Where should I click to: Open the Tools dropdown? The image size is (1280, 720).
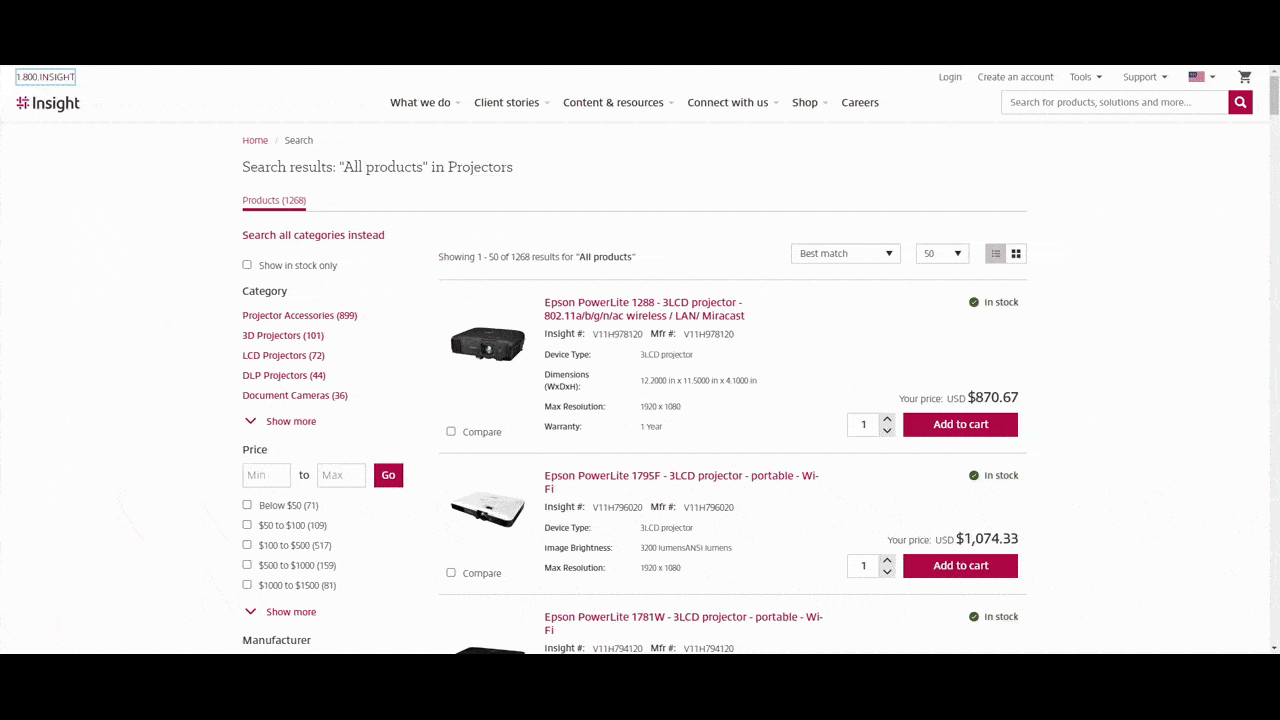pos(1086,77)
